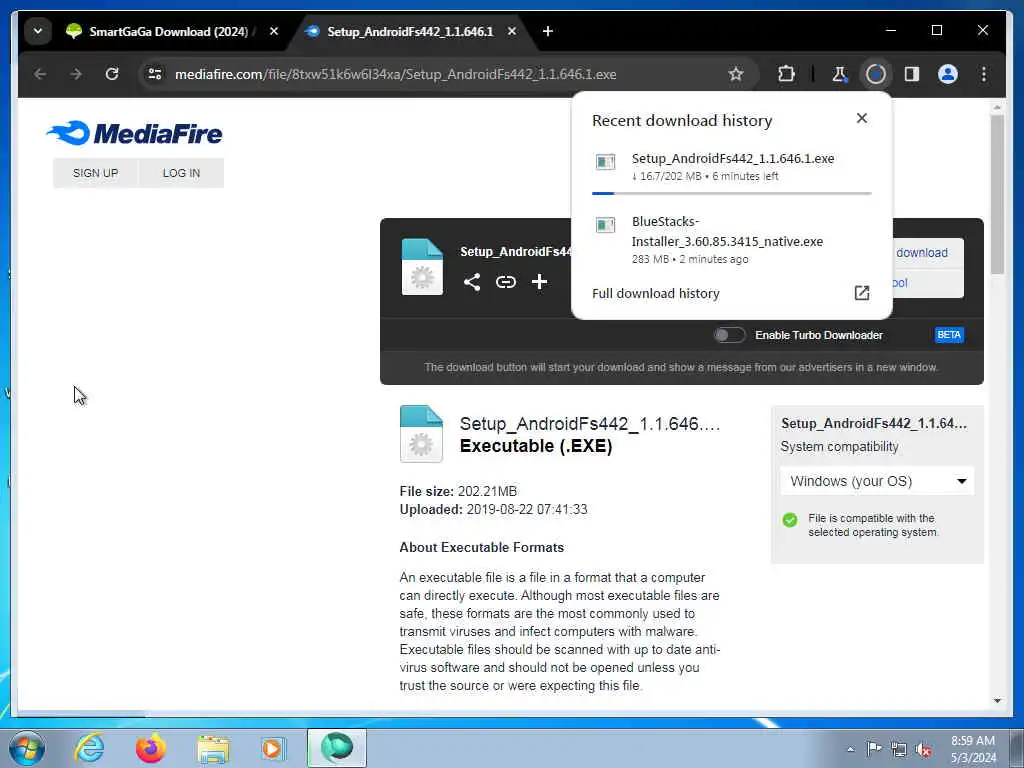Go forward to next page
Screen dimensions: 1024x768
coord(76,74)
